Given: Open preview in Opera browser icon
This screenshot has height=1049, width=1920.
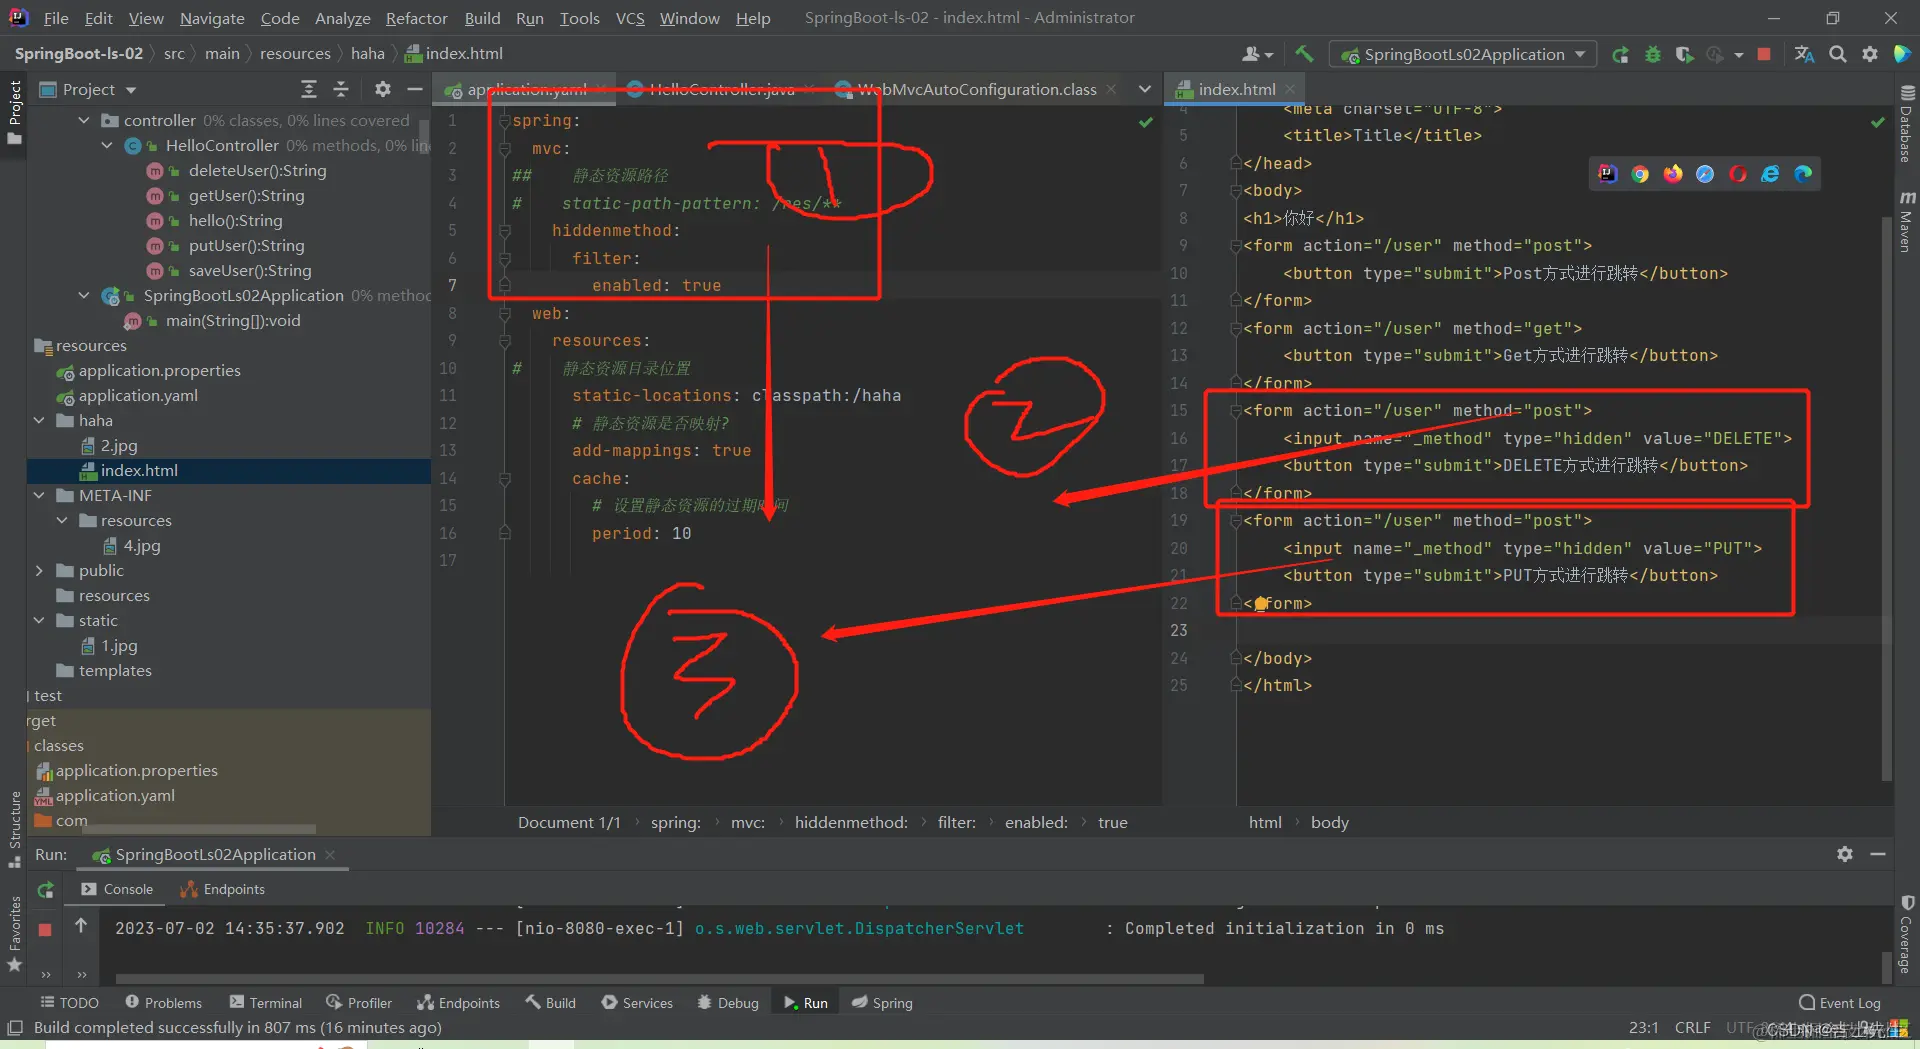Looking at the screenshot, I should pyautogui.click(x=1738, y=174).
